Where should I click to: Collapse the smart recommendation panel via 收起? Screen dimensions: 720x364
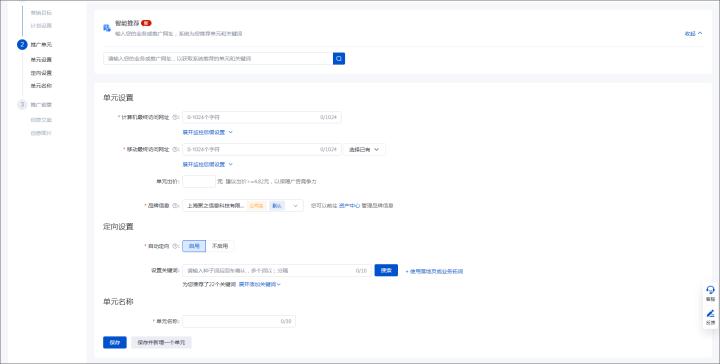693,34
